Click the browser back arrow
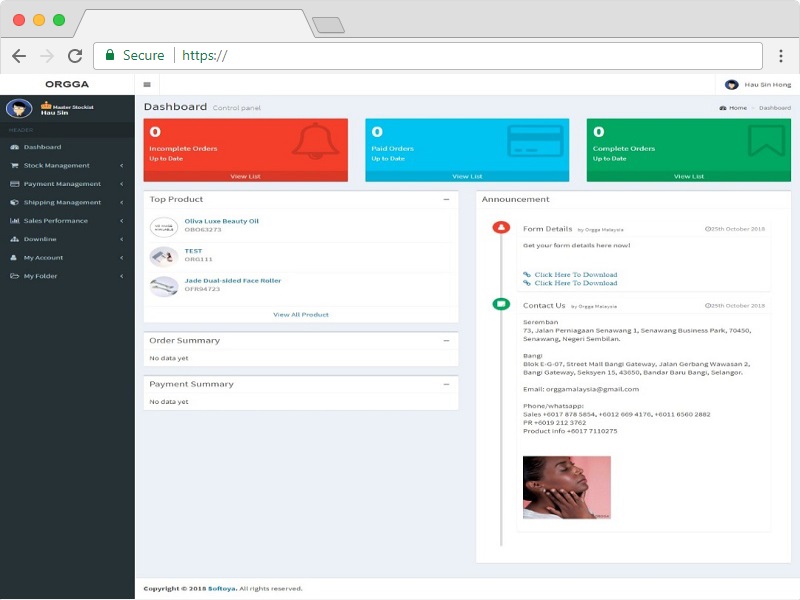The width and height of the screenshot is (800, 600). click(x=19, y=56)
